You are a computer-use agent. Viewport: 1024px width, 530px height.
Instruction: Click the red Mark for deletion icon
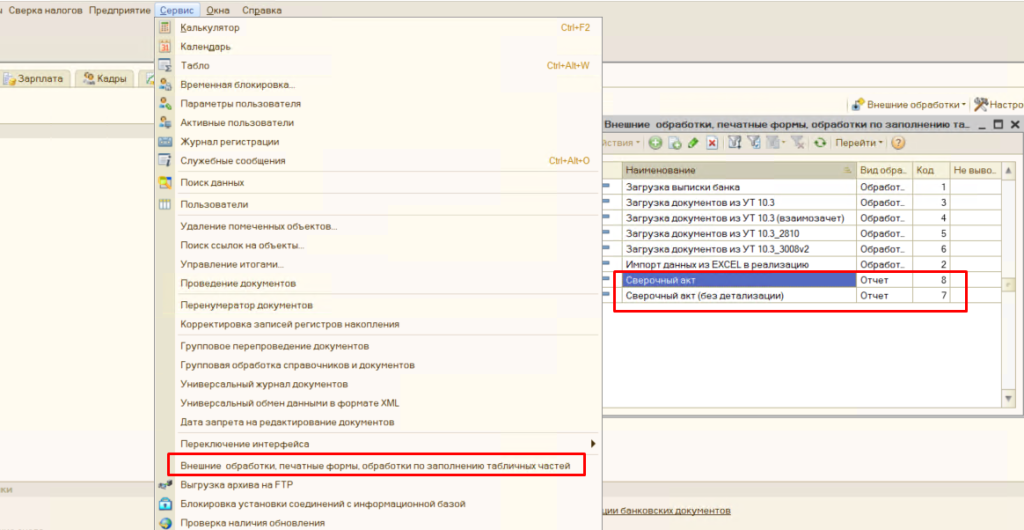[712, 143]
